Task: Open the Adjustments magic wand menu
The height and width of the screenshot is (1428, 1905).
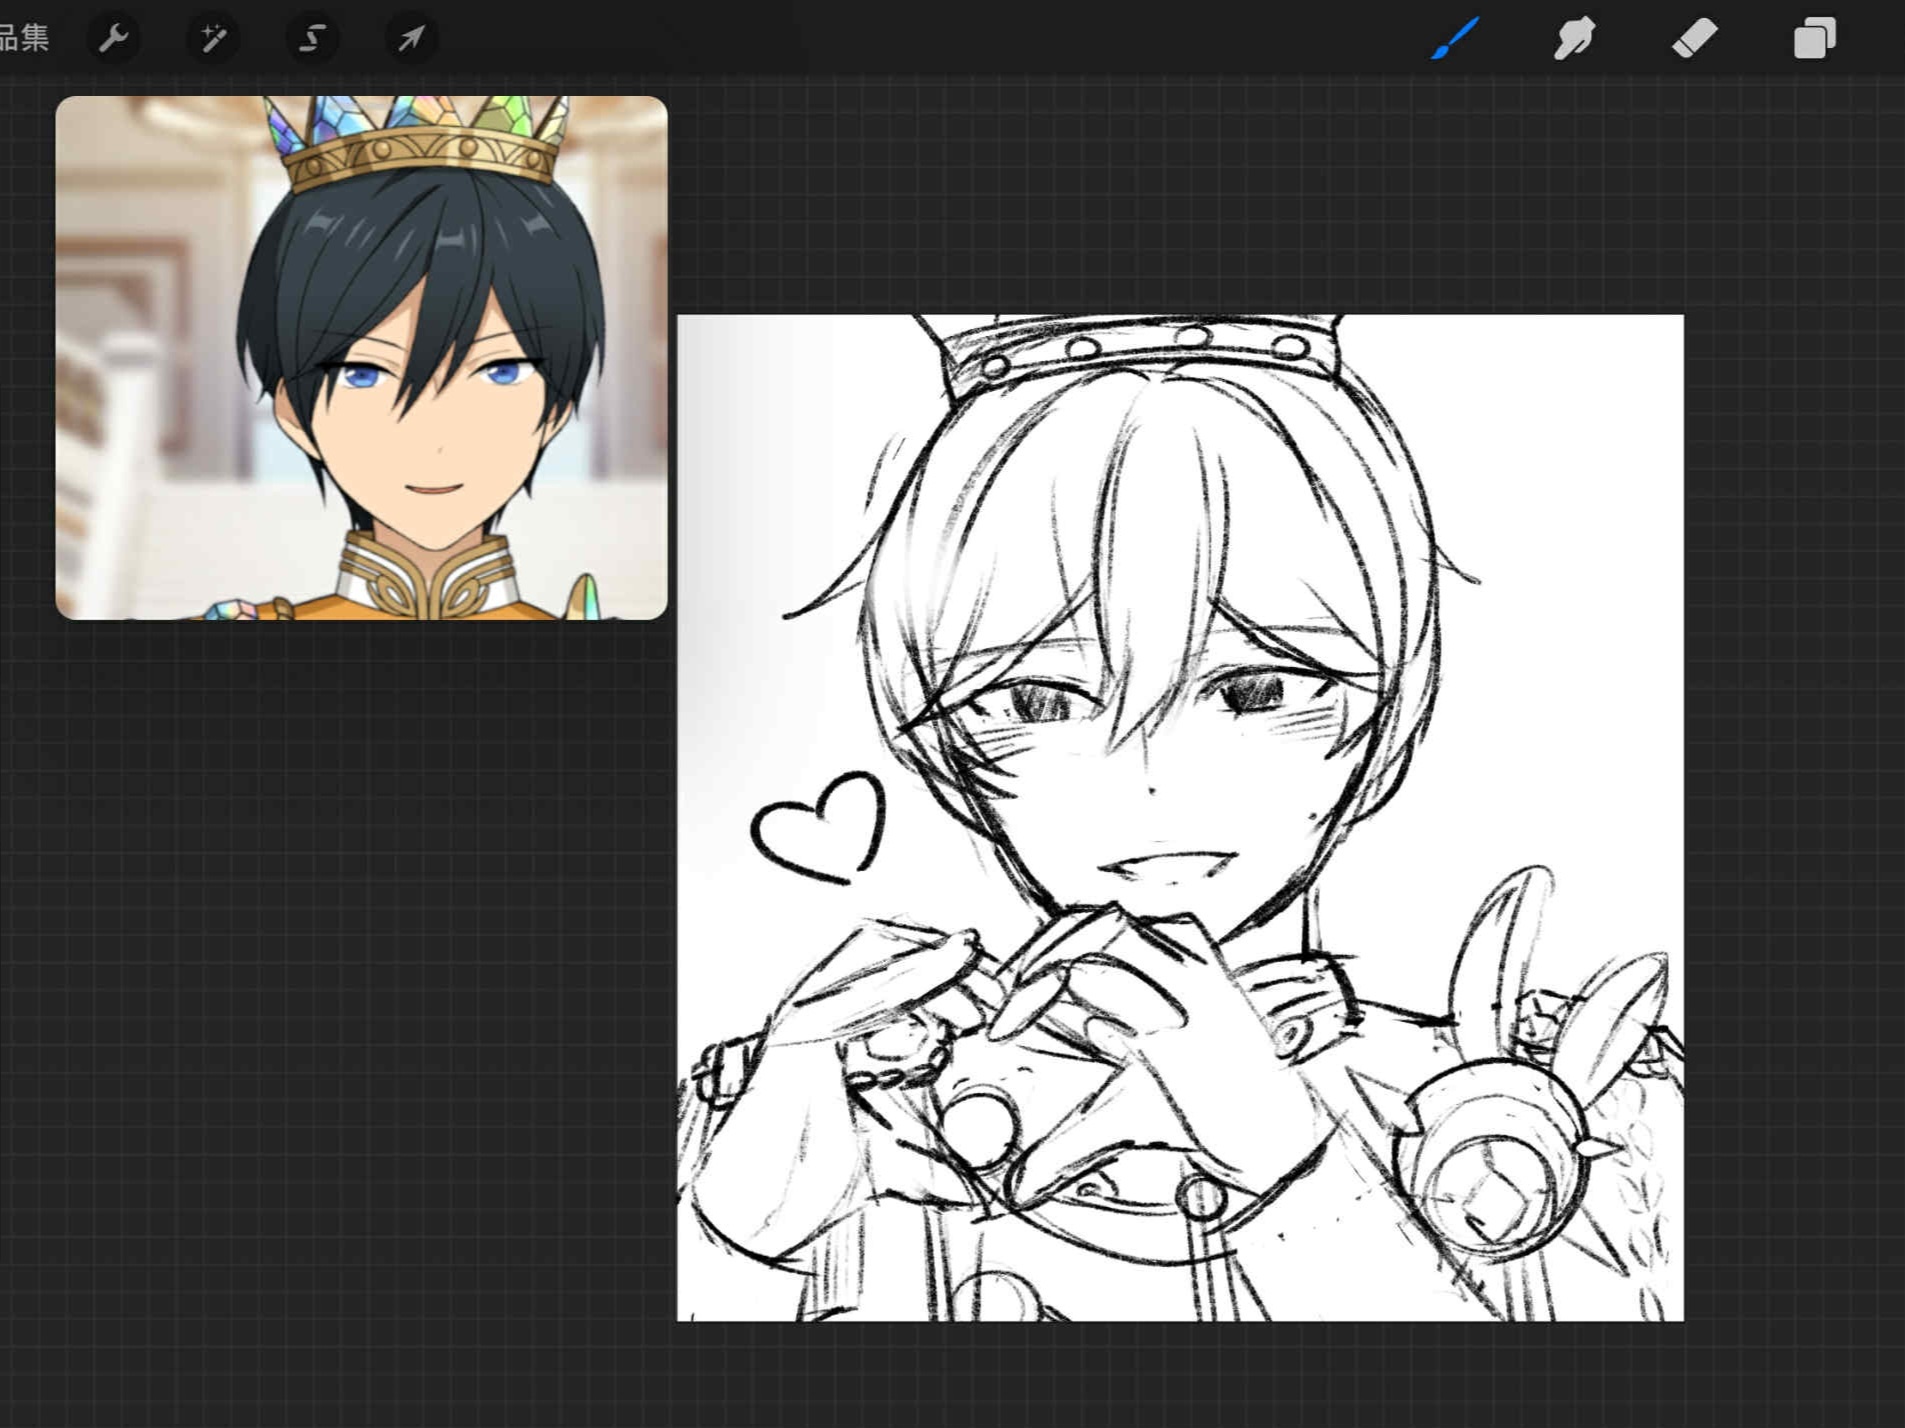Action: coord(213,39)
